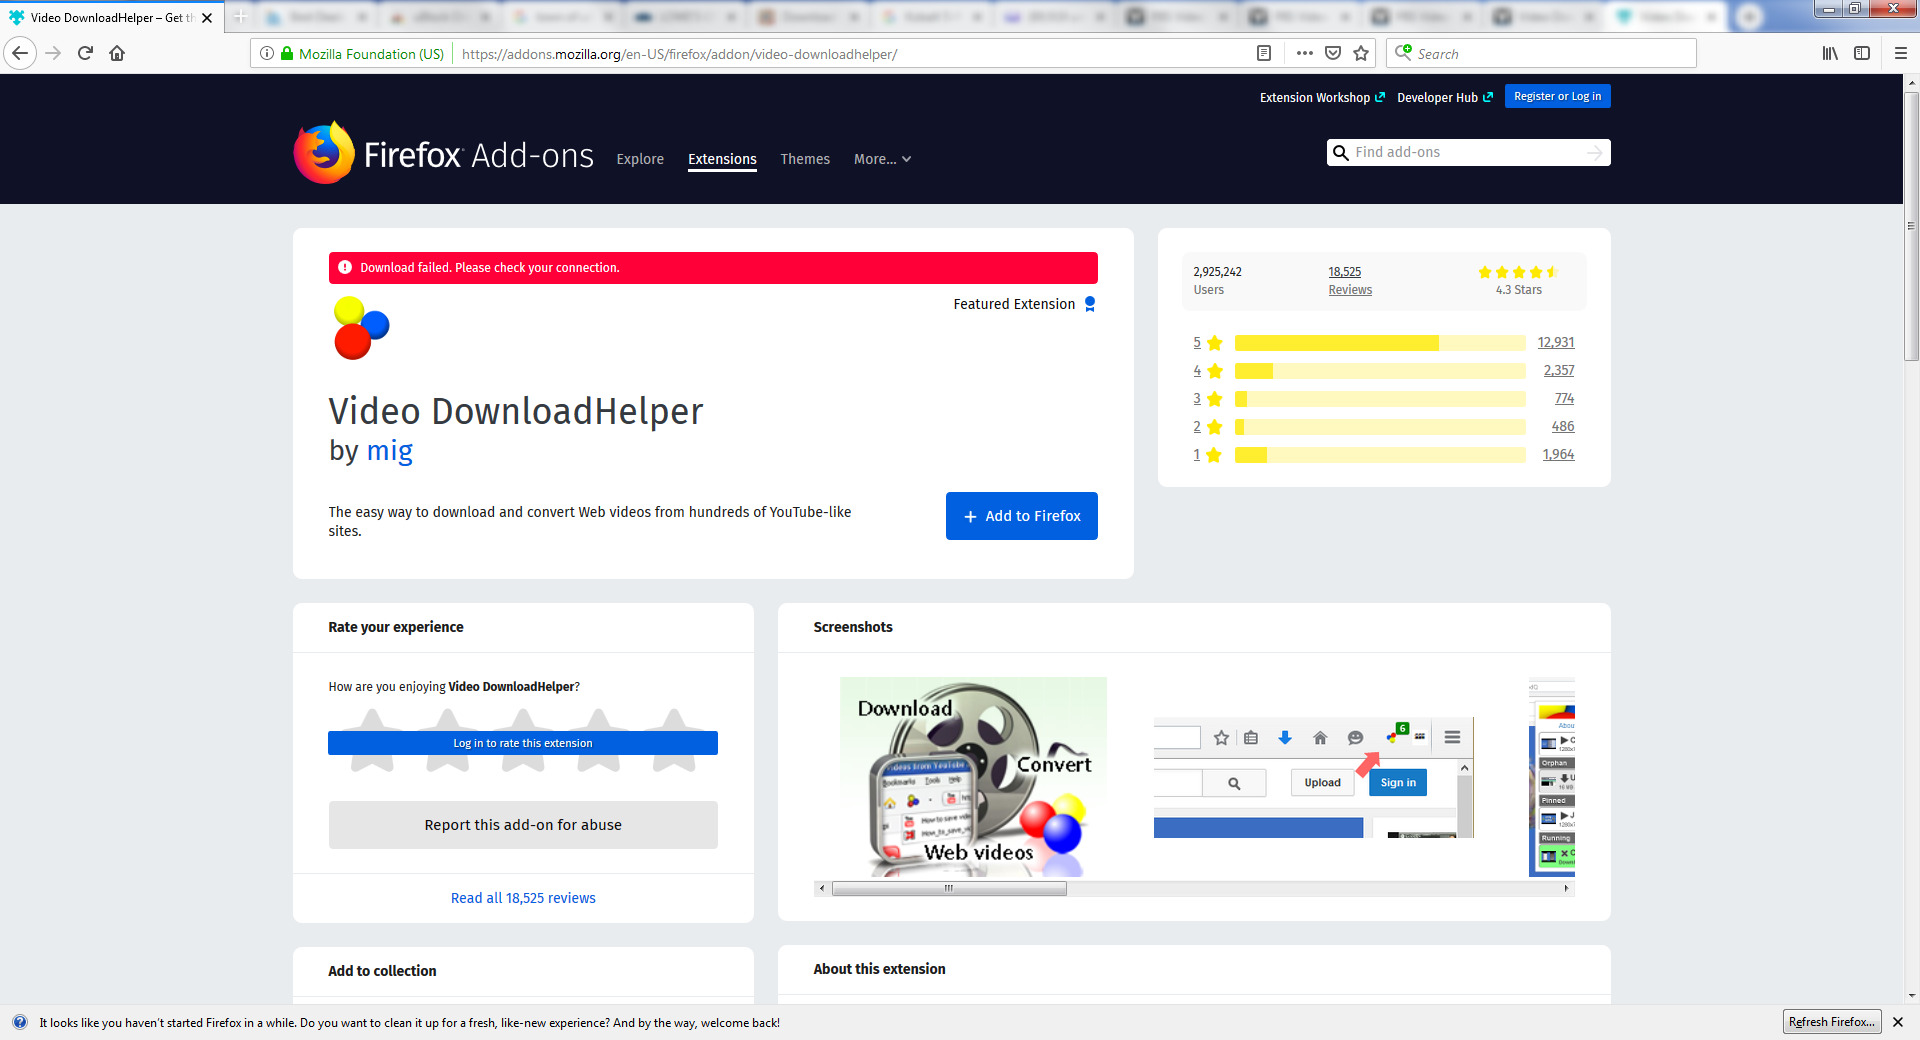Viewport: 1920px width, 1040px height.
Task: Click the Firefox Add-ons logo
Action: (443, 153)
